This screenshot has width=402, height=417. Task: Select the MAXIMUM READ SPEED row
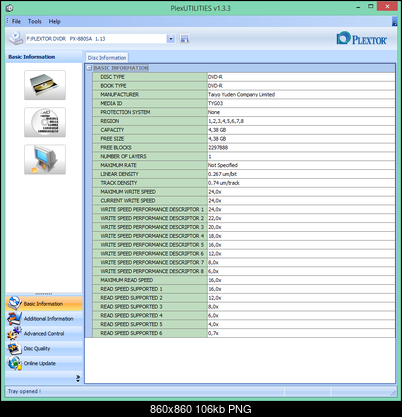click(244, 280)
